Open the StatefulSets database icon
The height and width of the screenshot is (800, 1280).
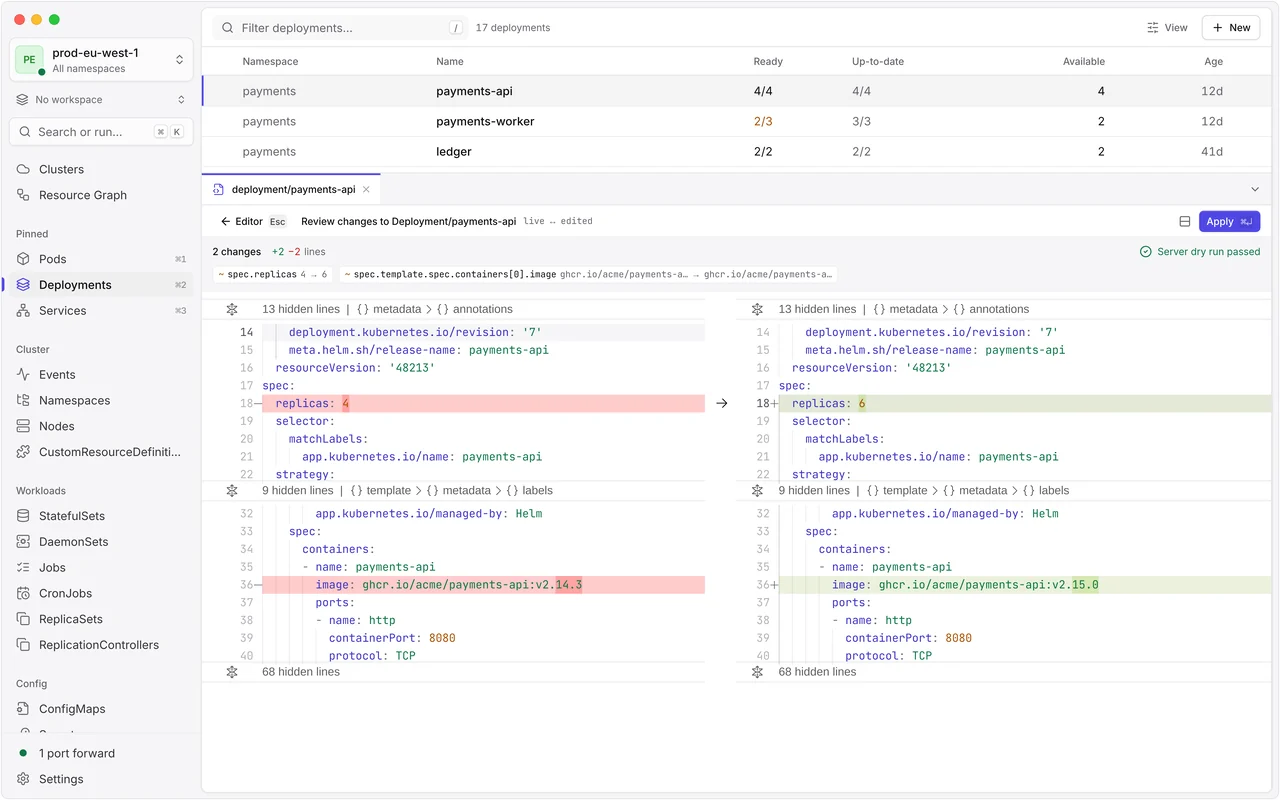pyautogui.click(x=23, y=516)
